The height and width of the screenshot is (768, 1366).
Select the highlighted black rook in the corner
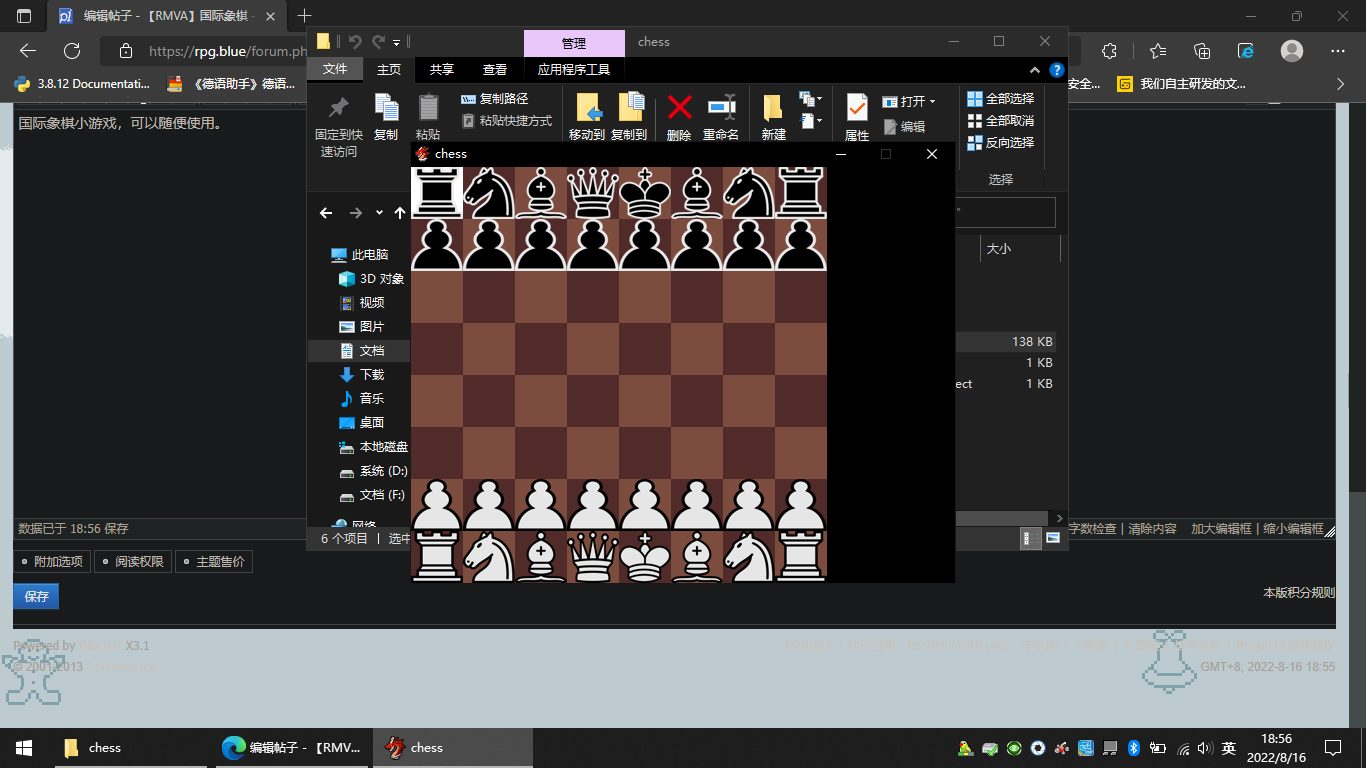[x=437, y=192]
